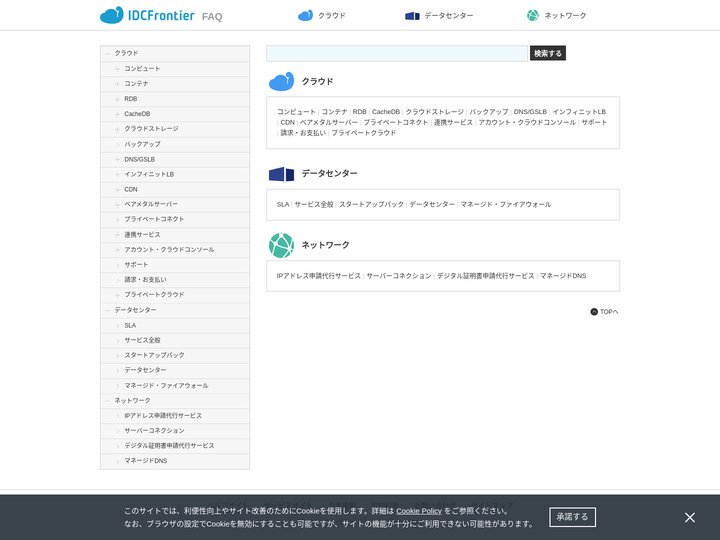Expand the CacheDB sidebar item
This screenshot has width=720, height=540.
pyautogui.click(x=117, y=114)
